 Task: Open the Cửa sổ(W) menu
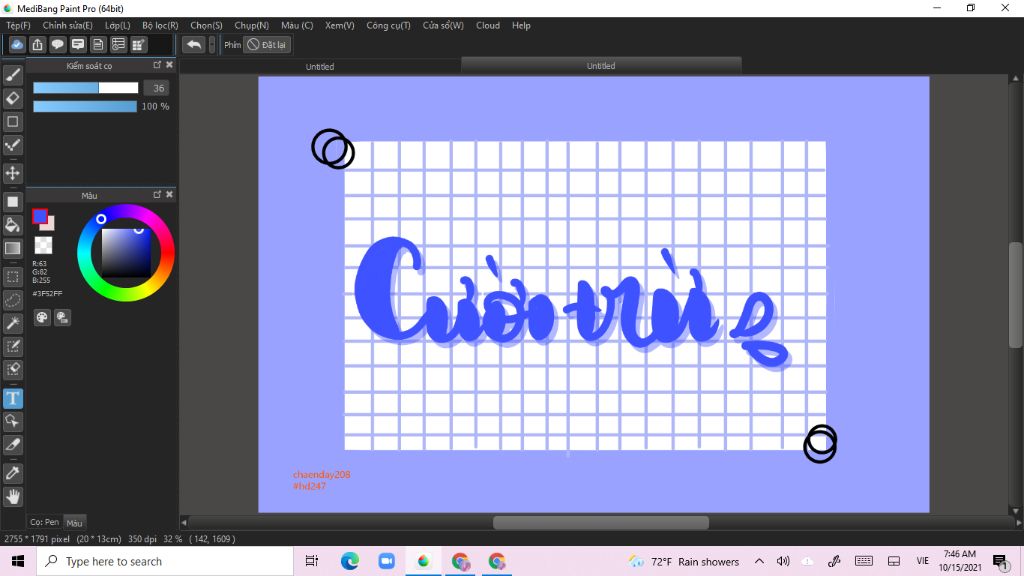point(443,25)
